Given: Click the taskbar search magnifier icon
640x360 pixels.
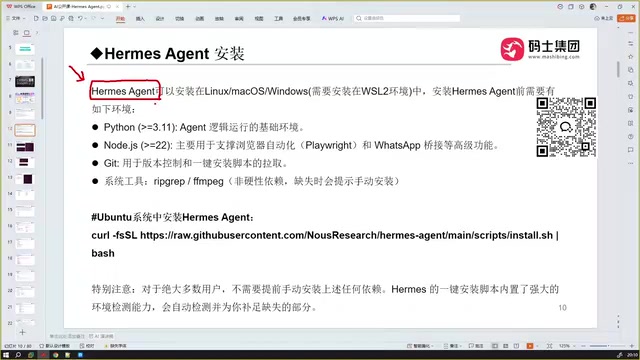Looking at the screenshot, I should pos(18,355).
